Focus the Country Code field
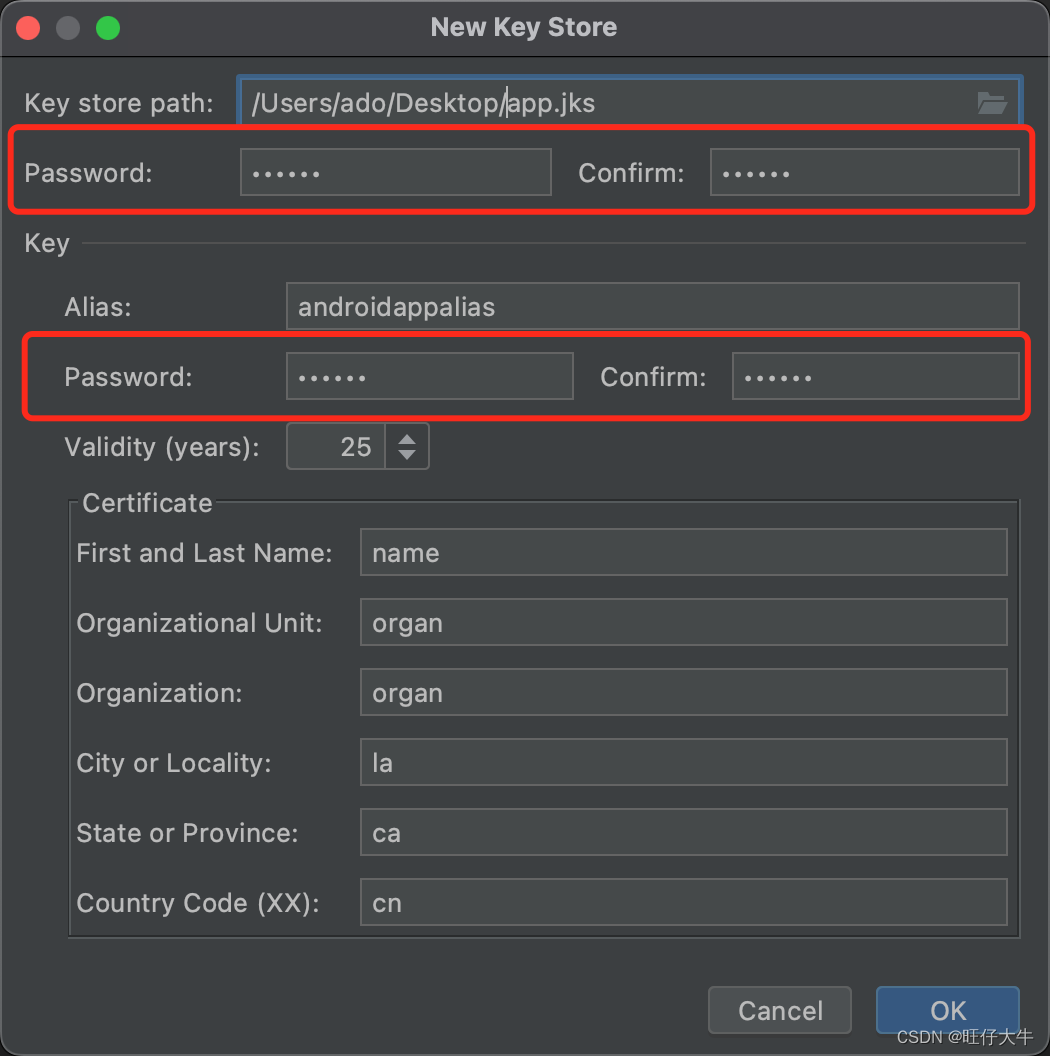The image size is (1050, 1056). tap(683, 903)
